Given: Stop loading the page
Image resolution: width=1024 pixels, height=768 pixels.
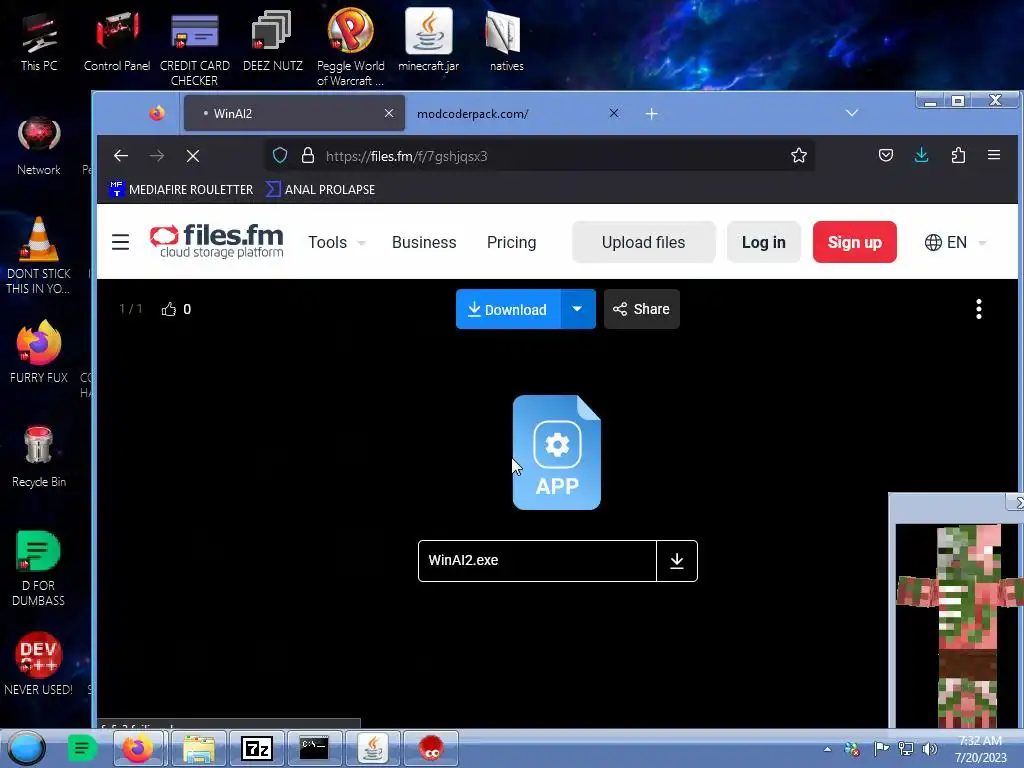Looking at the screenshot, I should coord(193,155).
